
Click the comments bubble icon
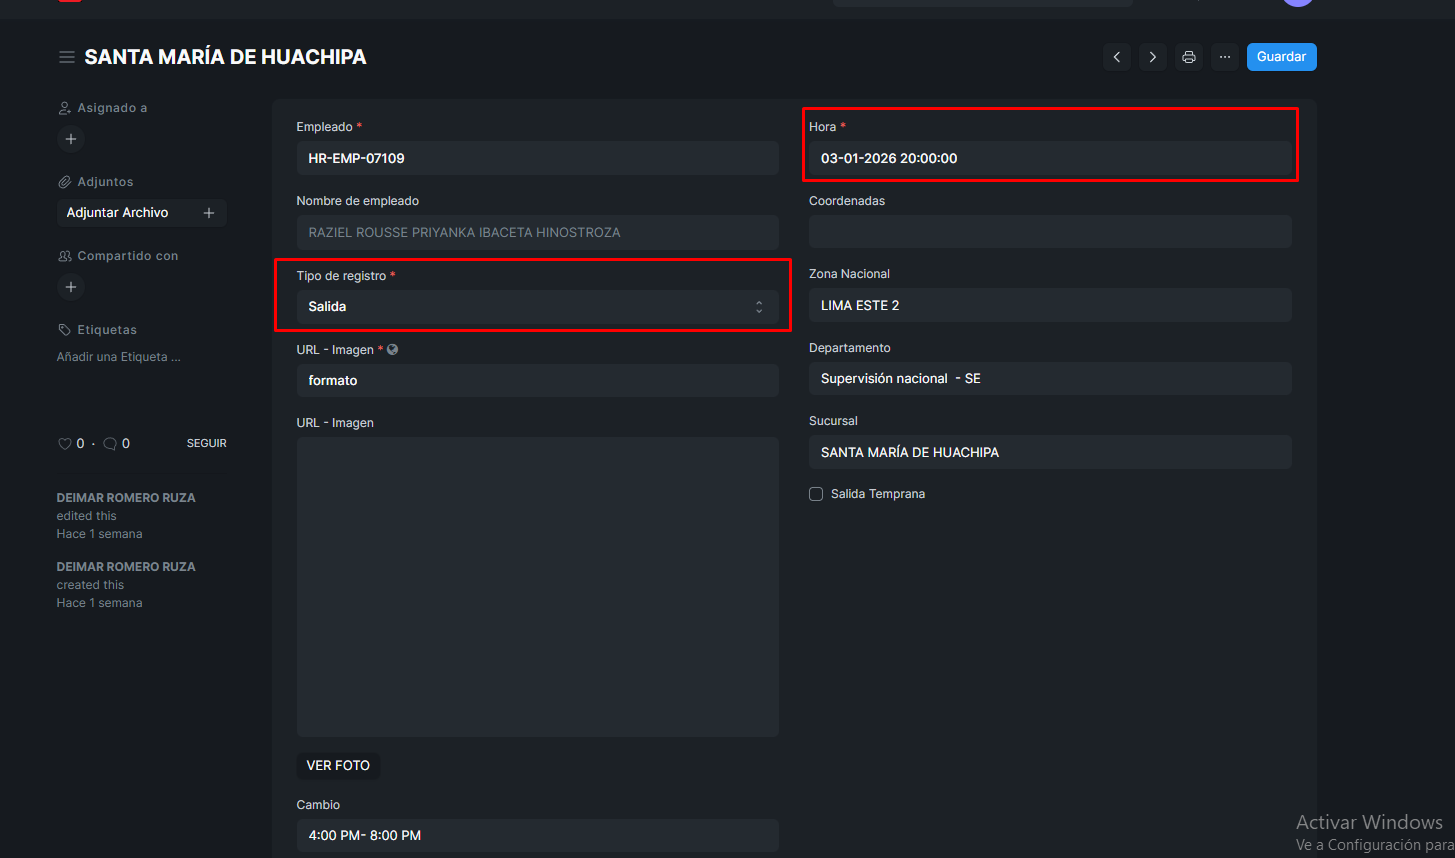click(x=110, y=443)
